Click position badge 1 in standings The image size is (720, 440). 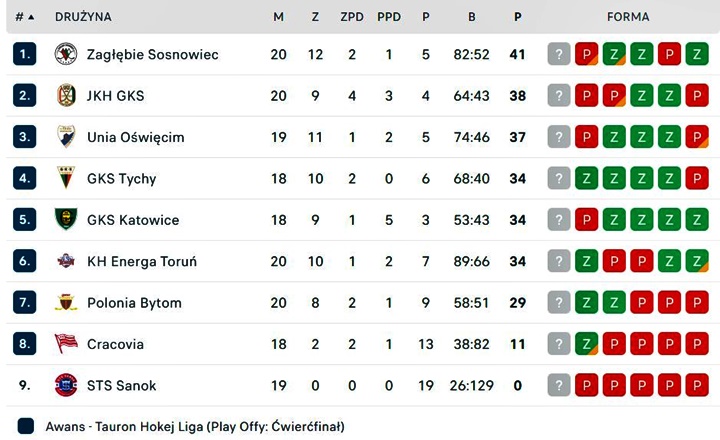point(25,54)
